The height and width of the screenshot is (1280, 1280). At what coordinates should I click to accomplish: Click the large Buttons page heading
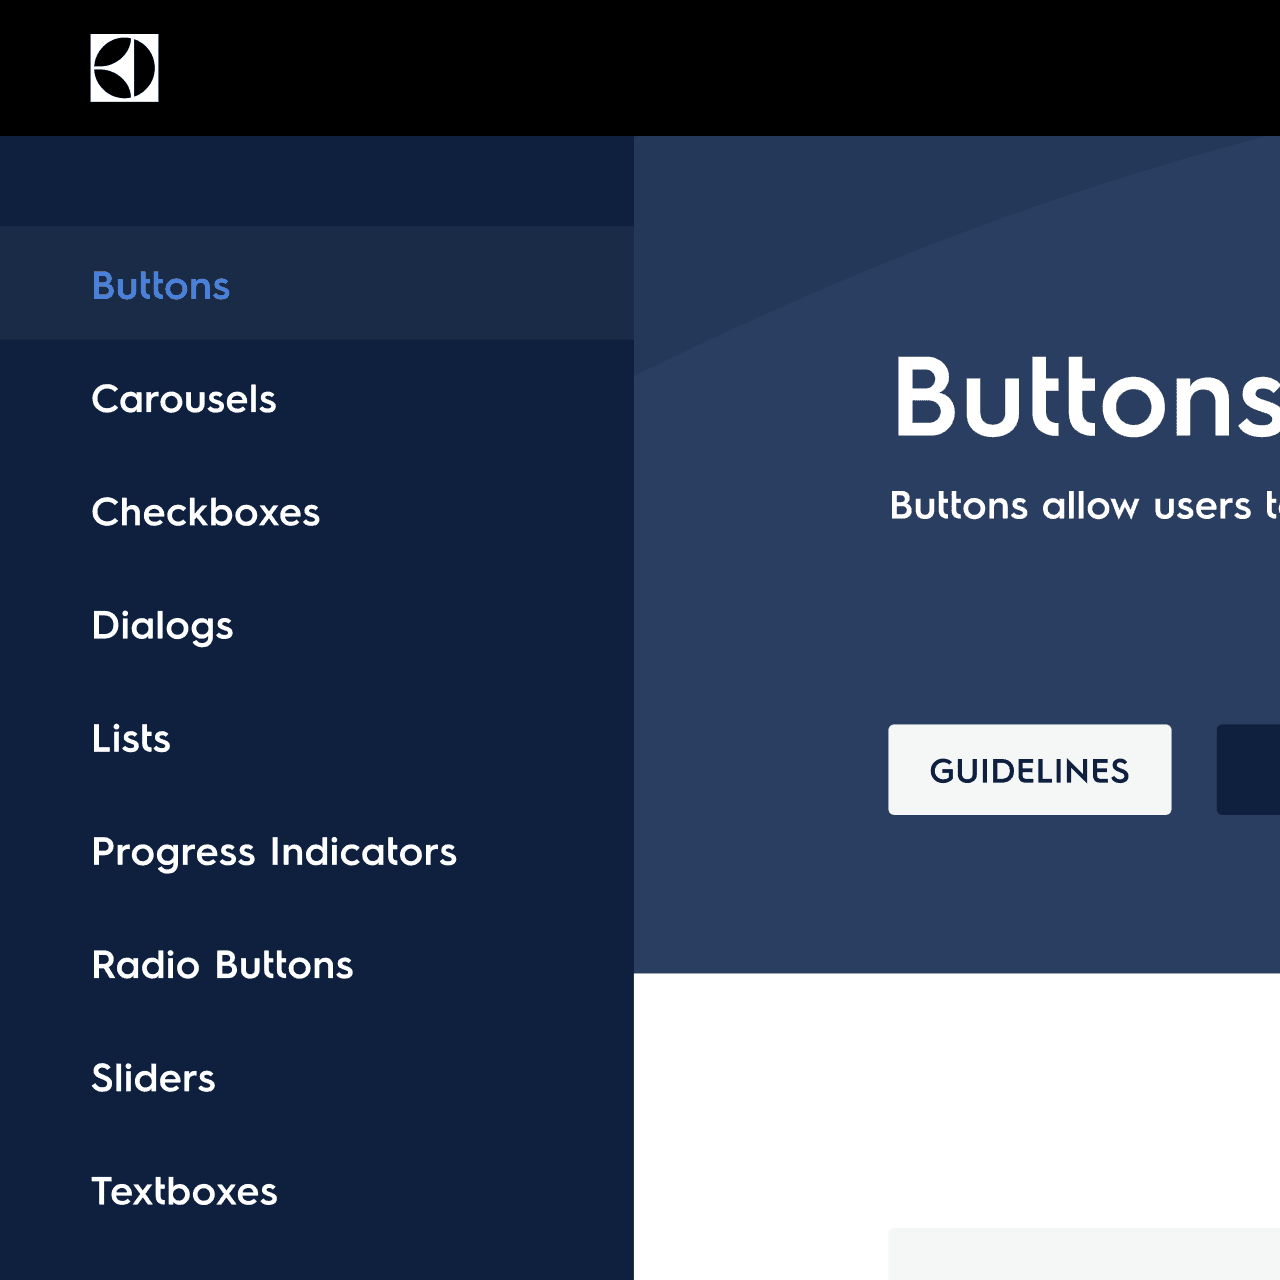click(x=1085, y=398)
